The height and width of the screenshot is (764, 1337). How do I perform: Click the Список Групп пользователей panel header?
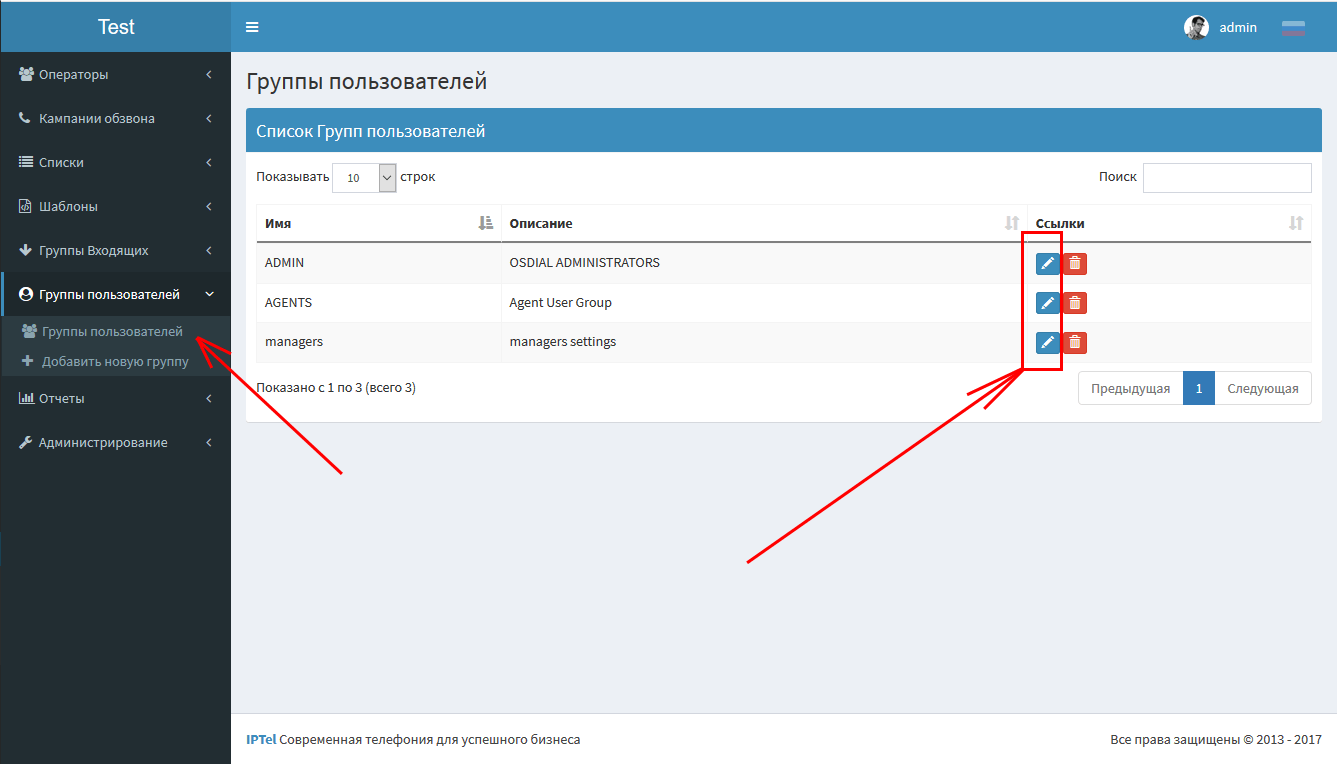click(784, 131)
